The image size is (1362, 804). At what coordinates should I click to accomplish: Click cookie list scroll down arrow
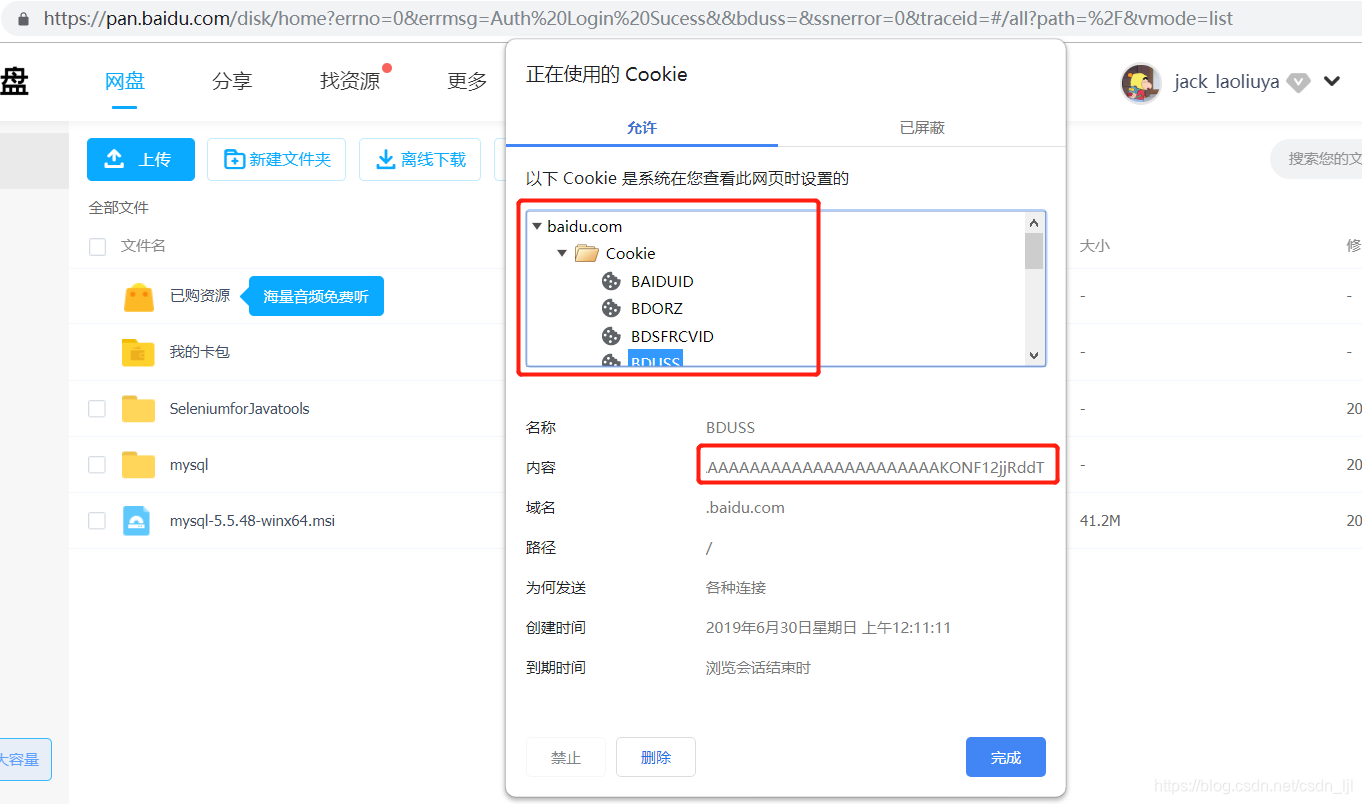tap(1034, 355)
